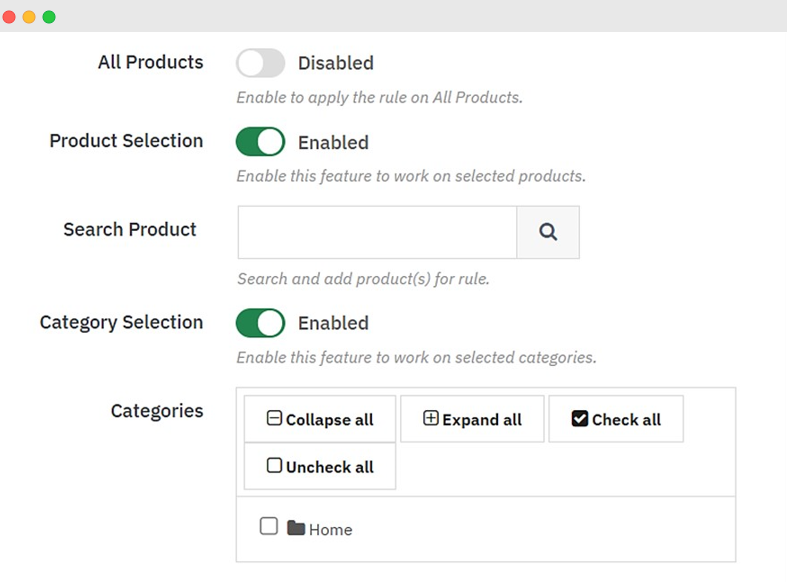Click the green maximize window button
Viewport: 787px width, 582px height.
click(49, 17)
